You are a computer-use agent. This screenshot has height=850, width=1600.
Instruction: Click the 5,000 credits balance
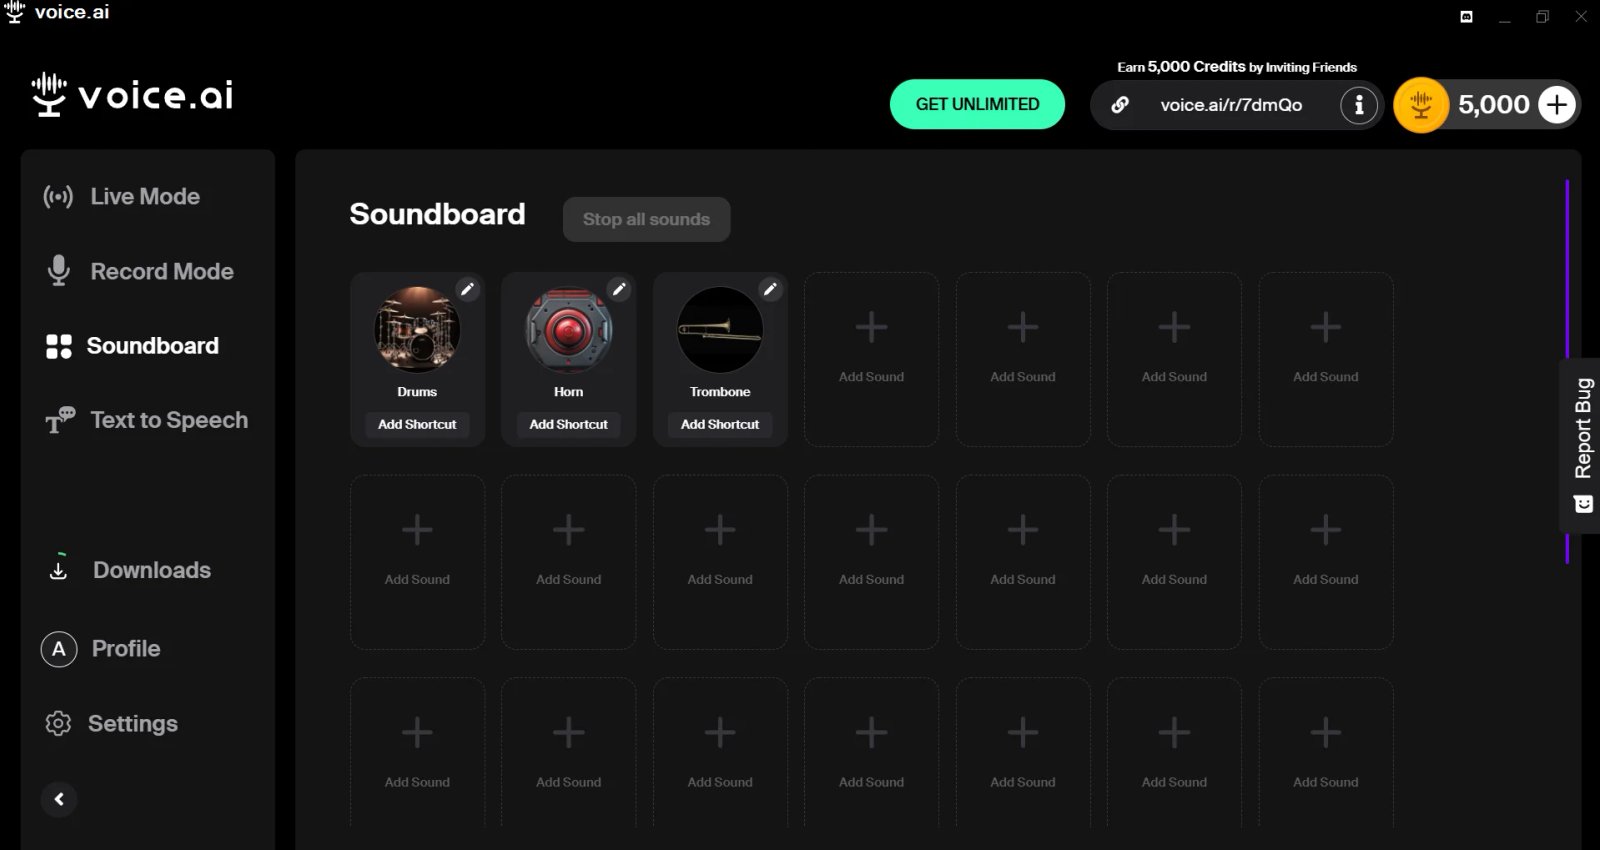[x=1493, y=104]
